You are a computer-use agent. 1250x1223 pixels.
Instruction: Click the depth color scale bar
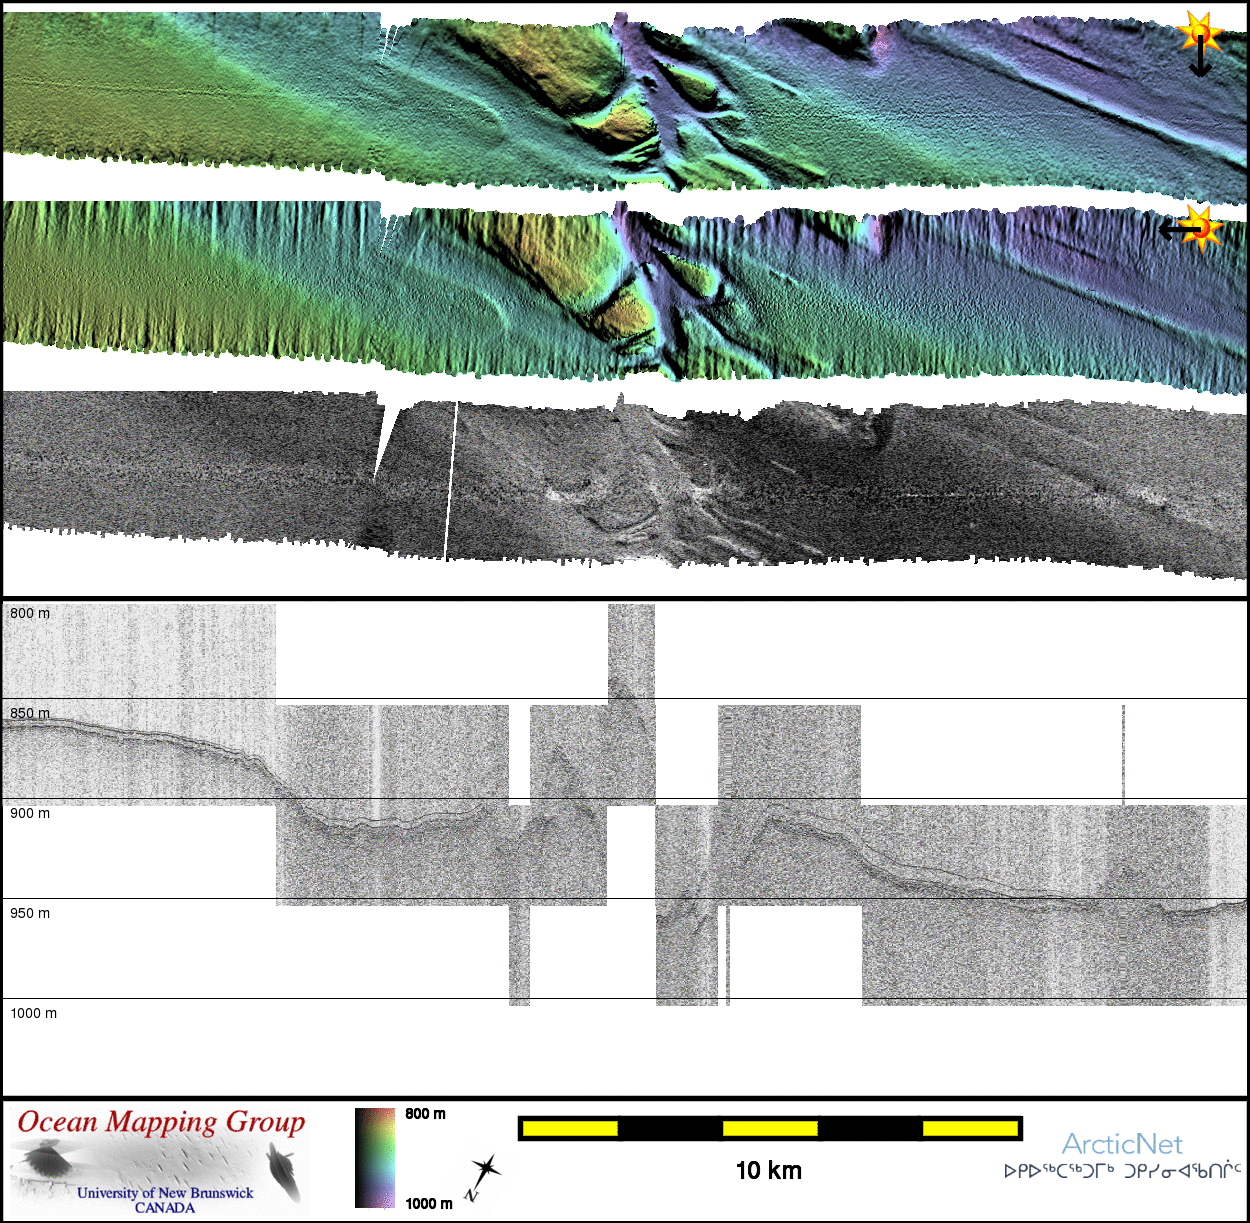coord(375,1157)
